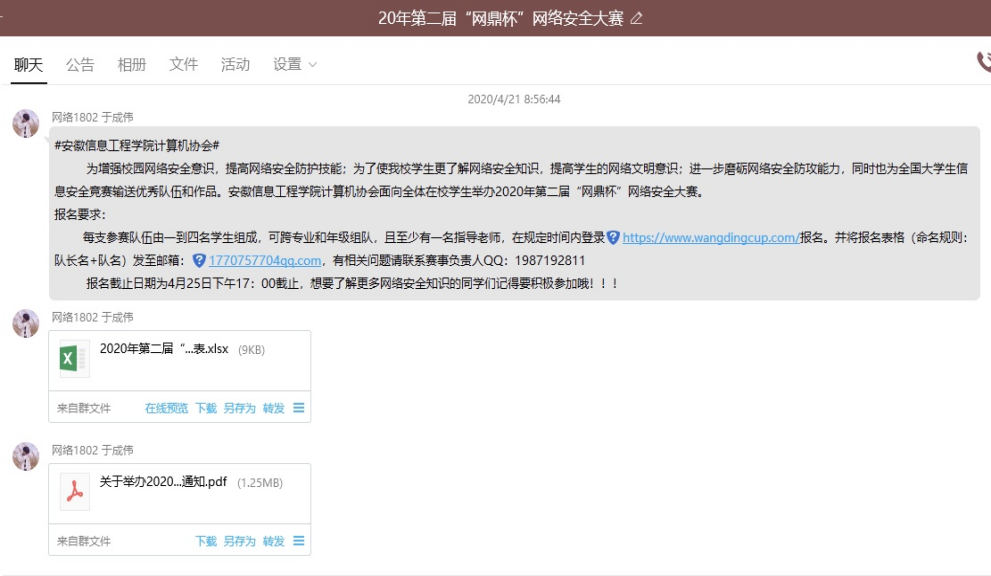Screen dimensions: 991x576
Task: Click 在线预览 for the xlsx file
Action: point(166,408)
